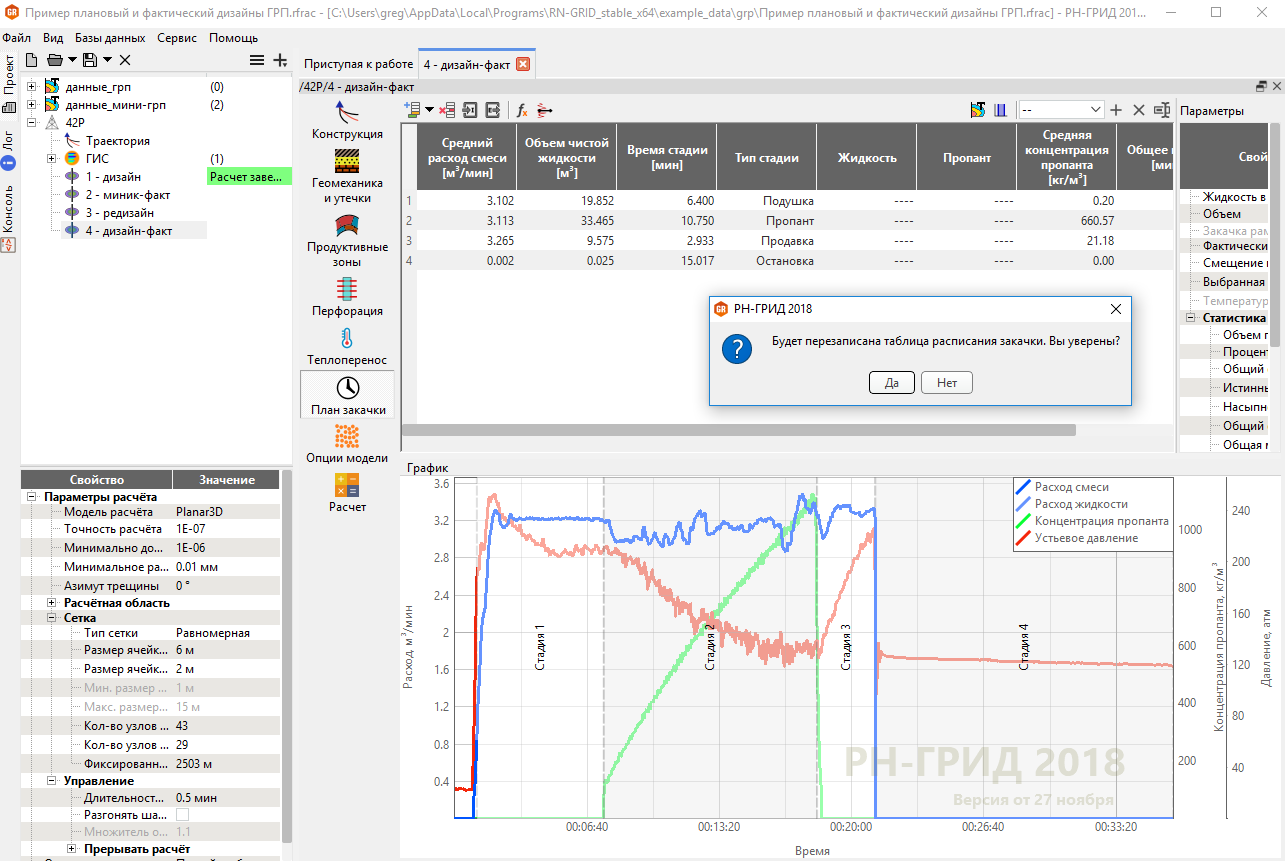The height and width of the screenshot is (861, 1285).
Task: Open the Теплоперенос thermometer icon
Action: [347, 338]
